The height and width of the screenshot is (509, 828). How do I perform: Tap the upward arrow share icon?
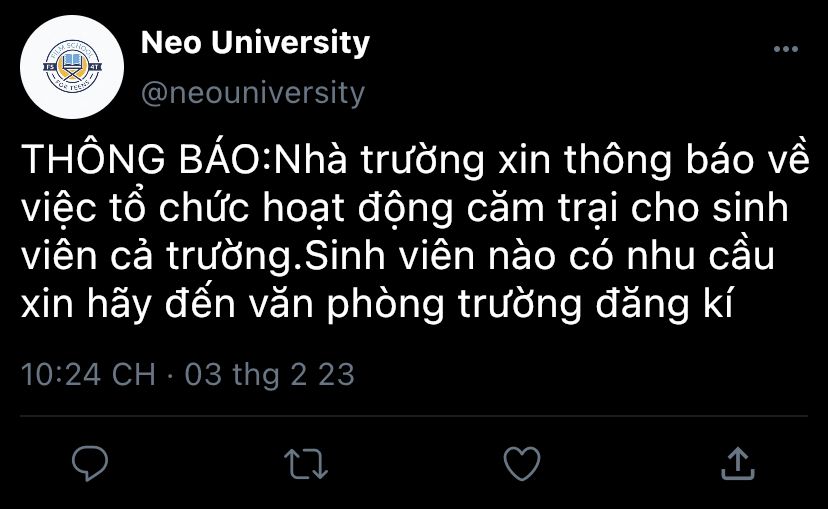pyautogui.click(x=738, y=463)
